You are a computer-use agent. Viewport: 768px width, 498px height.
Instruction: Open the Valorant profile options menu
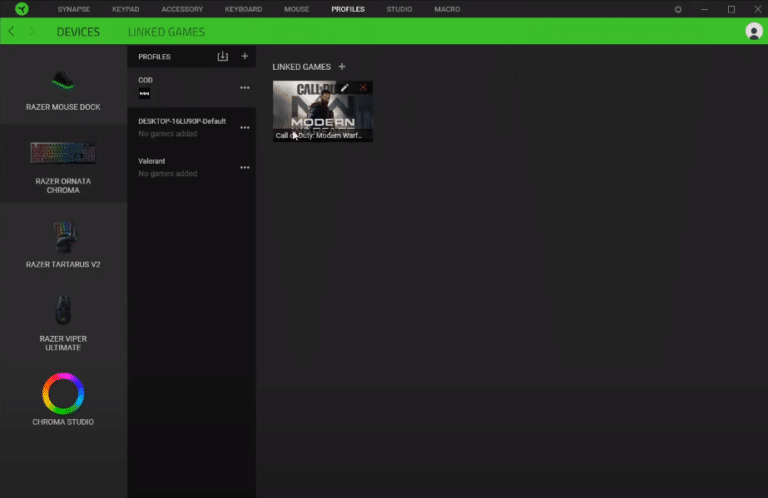coord(244,167)
